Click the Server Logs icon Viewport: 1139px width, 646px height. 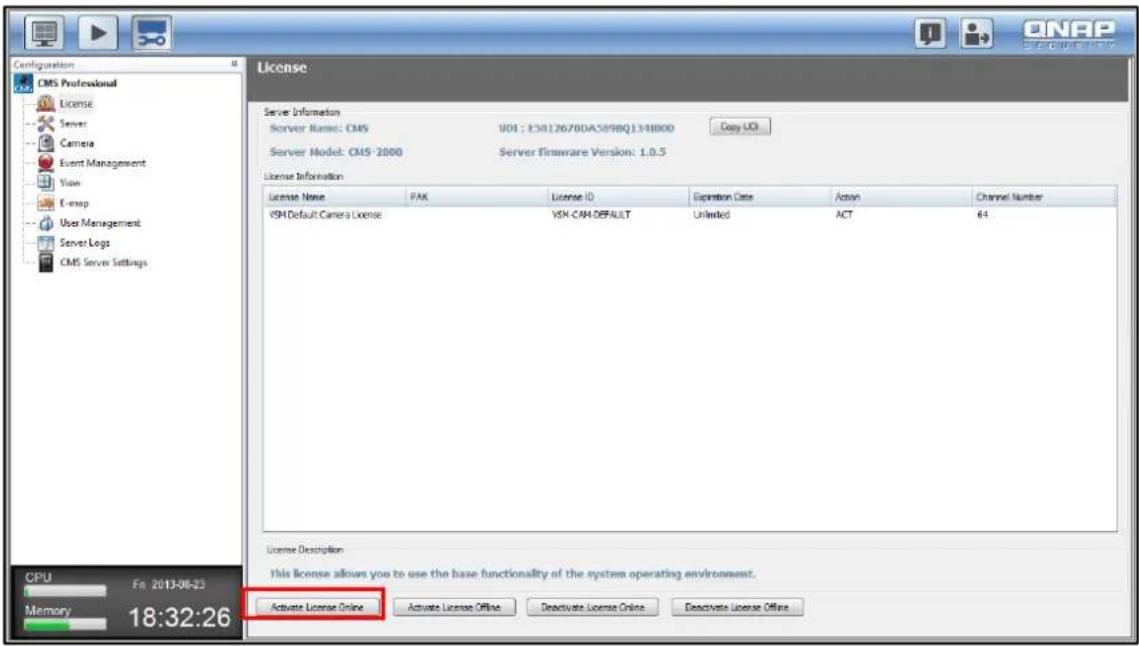click(x=46, y=243)
